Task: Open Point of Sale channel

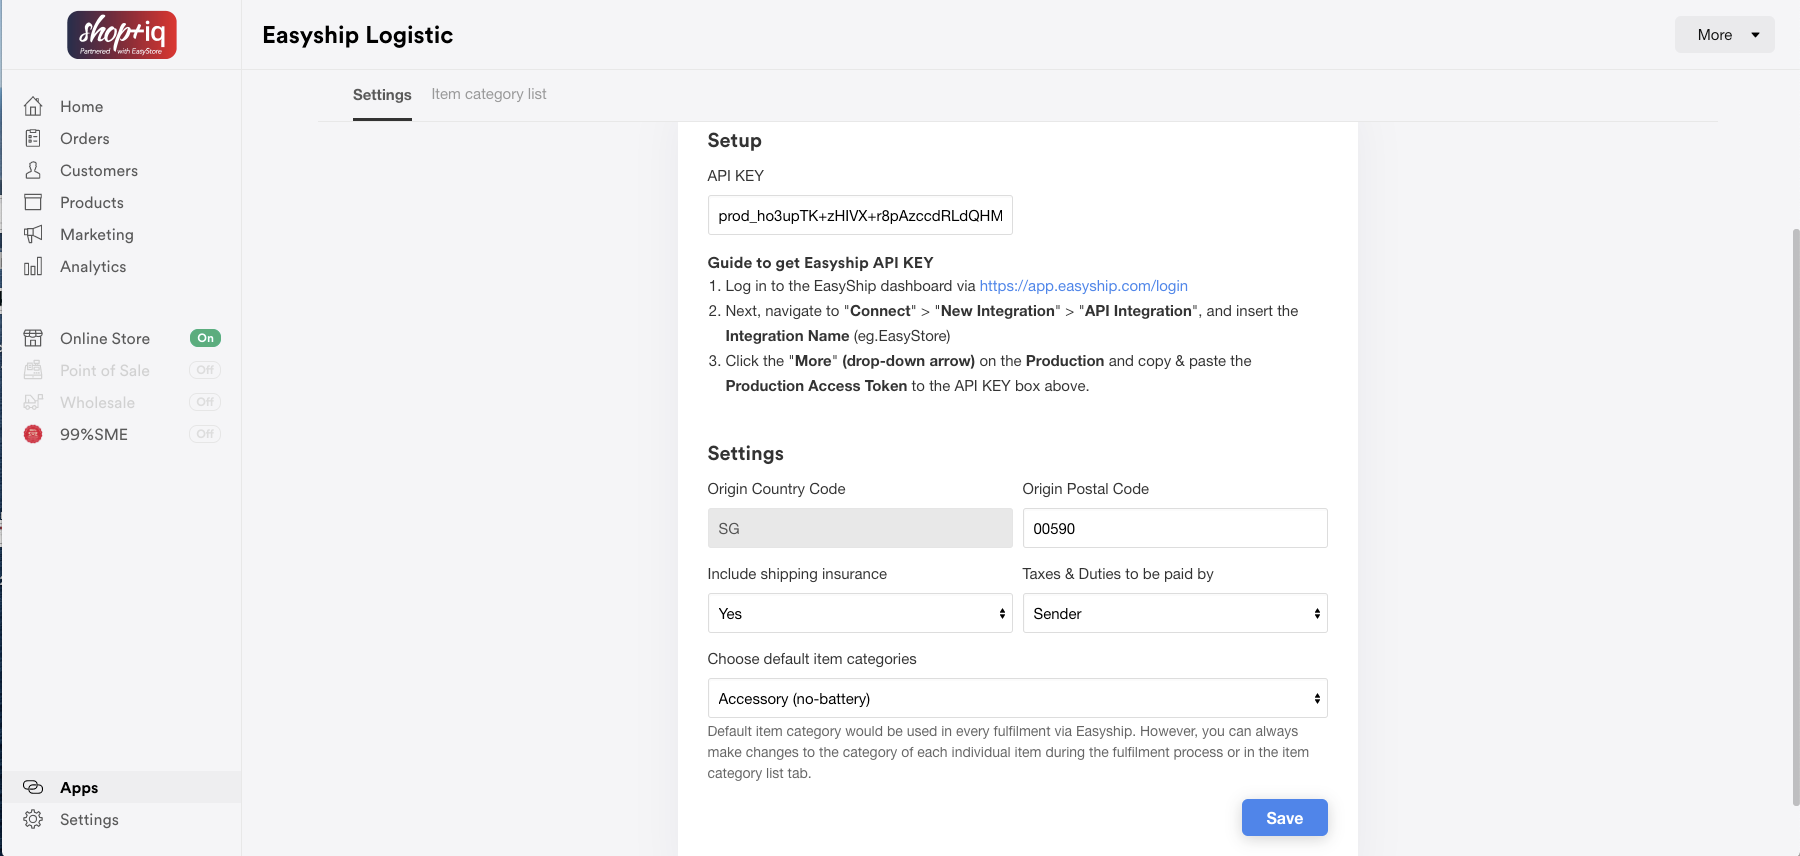Action: 105,370
